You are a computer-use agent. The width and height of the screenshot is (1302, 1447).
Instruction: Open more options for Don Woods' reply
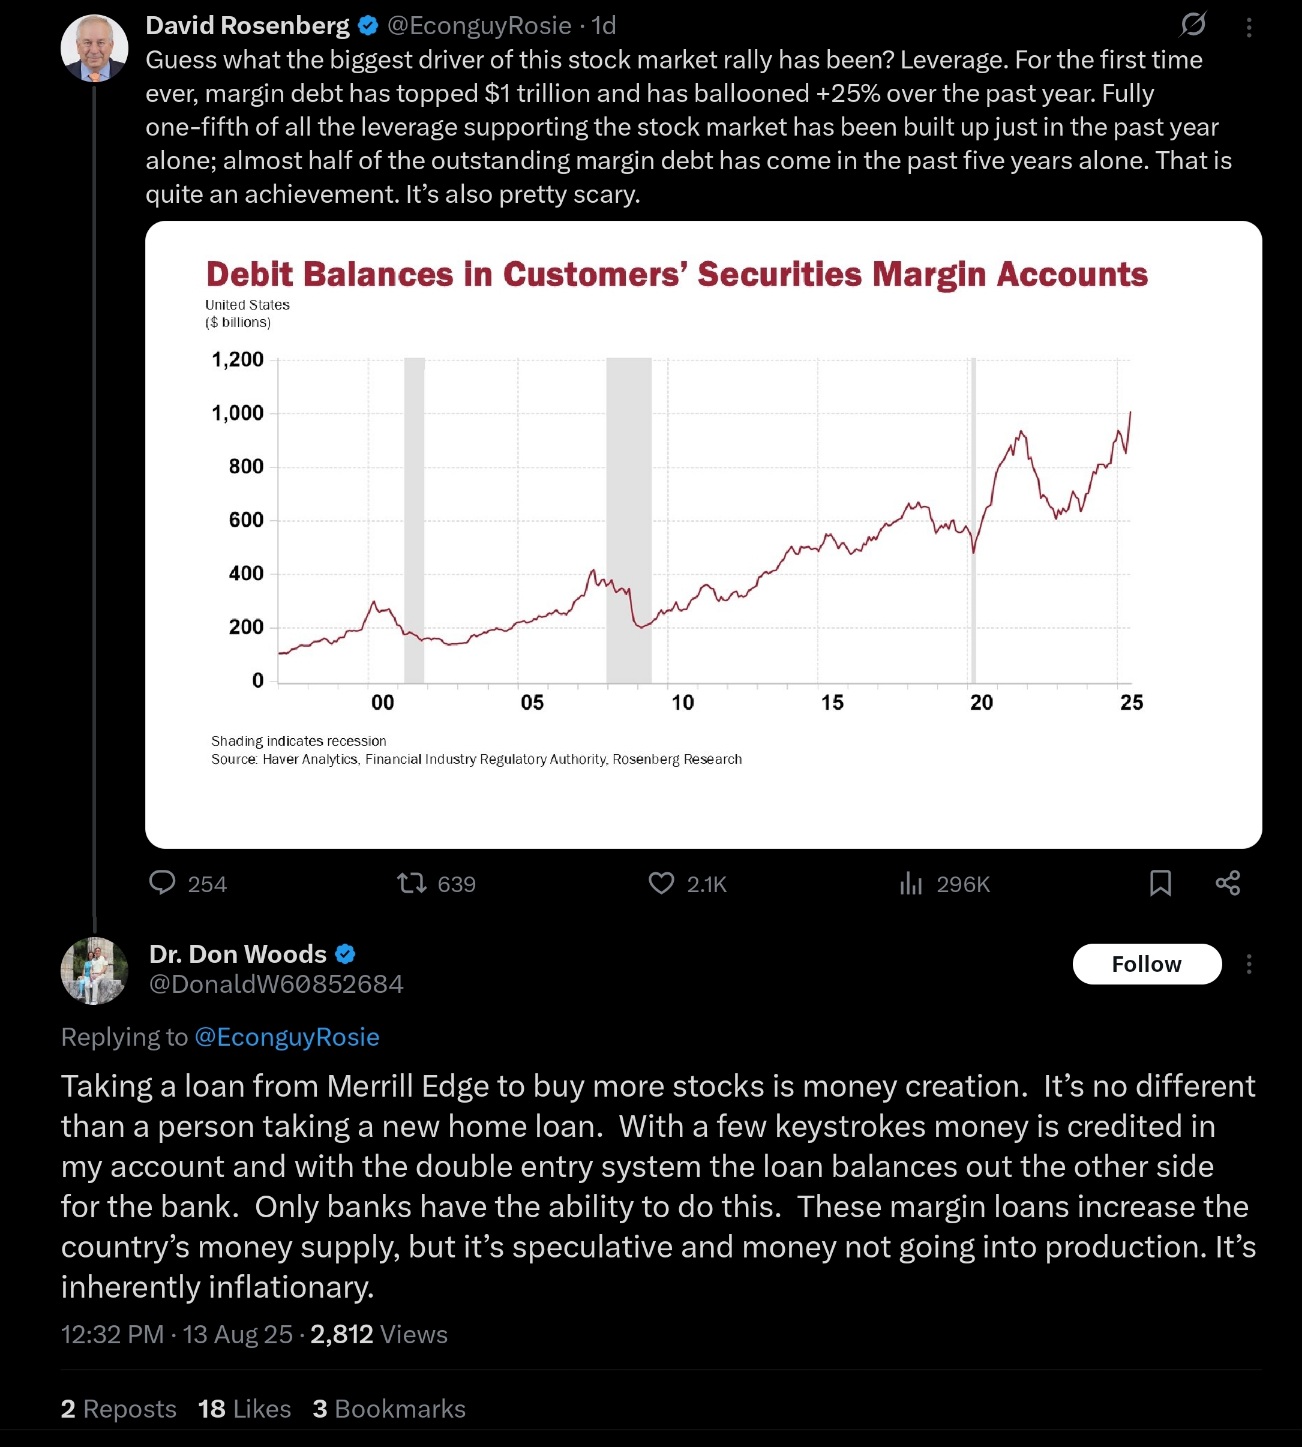tap(1249, 964)
